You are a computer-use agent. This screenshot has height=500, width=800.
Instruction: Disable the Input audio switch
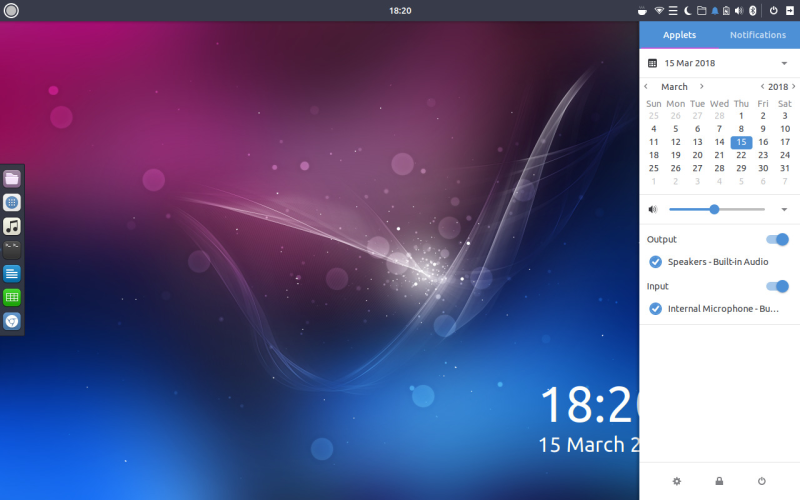pos(776,286)
